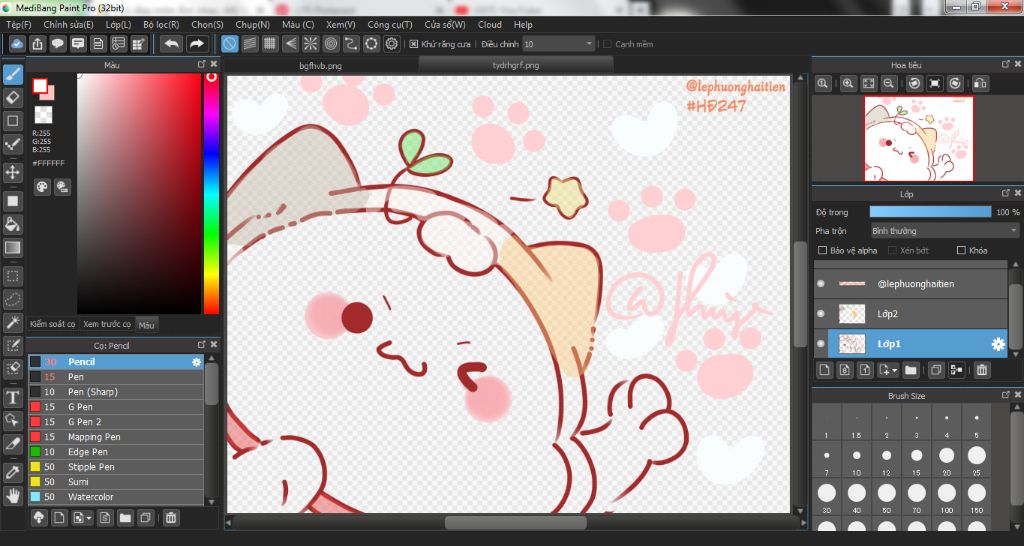Click the export/share icon in toolbar
This screenshot has width=1024, height=546.
[37, 44]
